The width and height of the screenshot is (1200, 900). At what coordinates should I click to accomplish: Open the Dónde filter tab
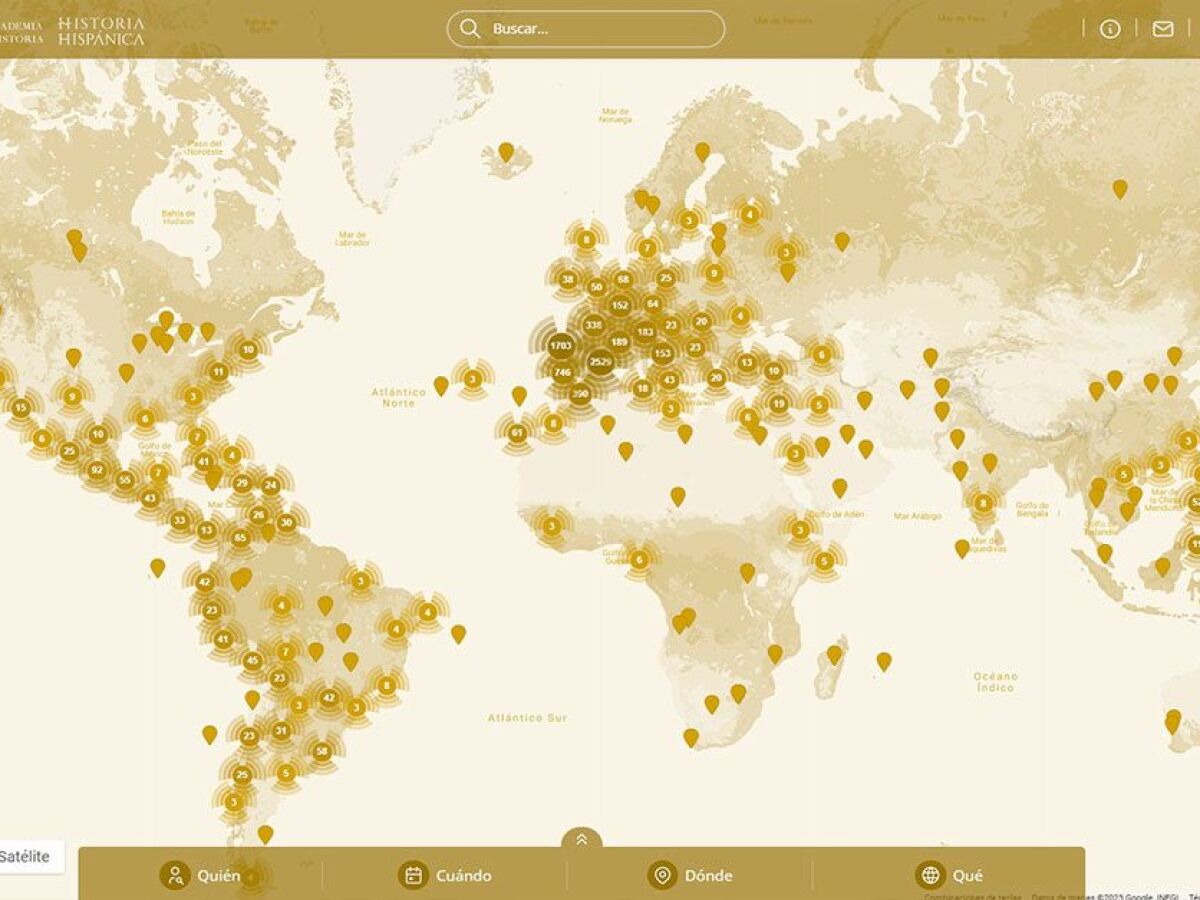click(690, 875)
